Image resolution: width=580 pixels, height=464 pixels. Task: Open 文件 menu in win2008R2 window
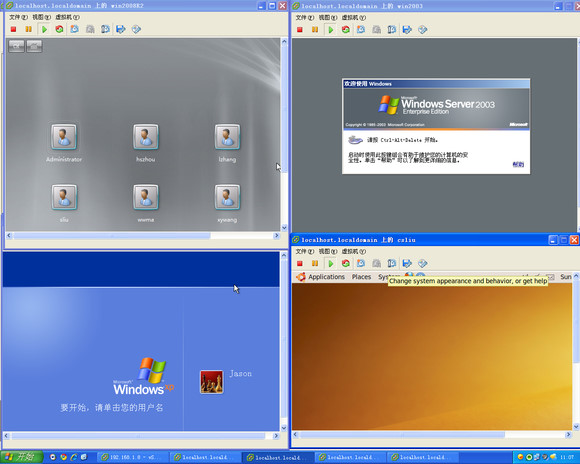pyautogui.click(x=18, y=17)
